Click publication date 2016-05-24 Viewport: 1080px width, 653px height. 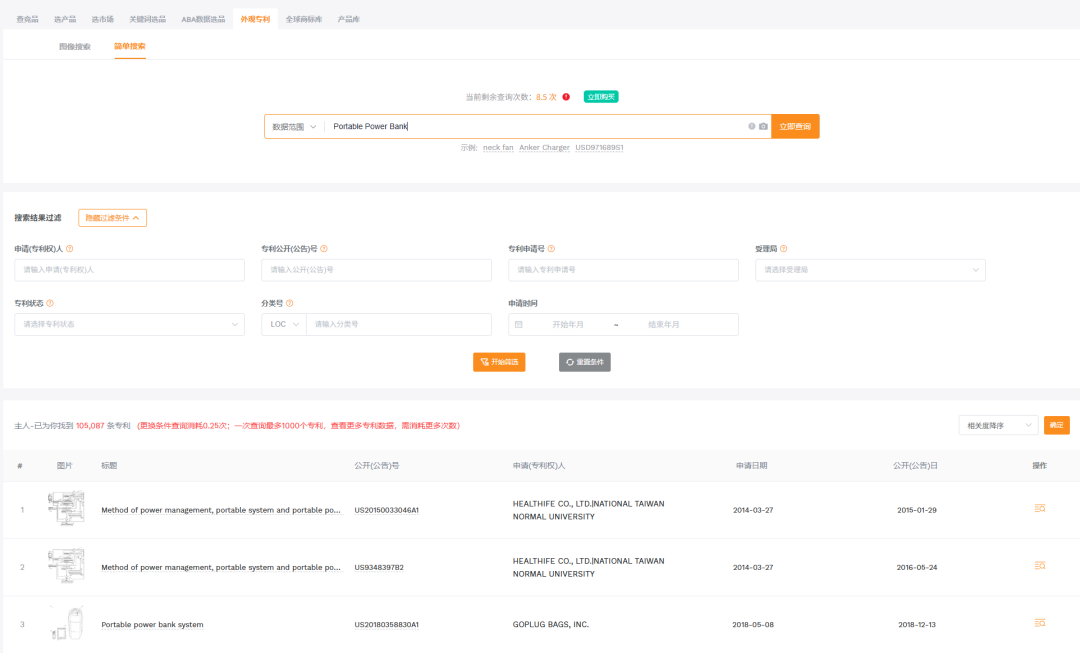tap(917, 568)
